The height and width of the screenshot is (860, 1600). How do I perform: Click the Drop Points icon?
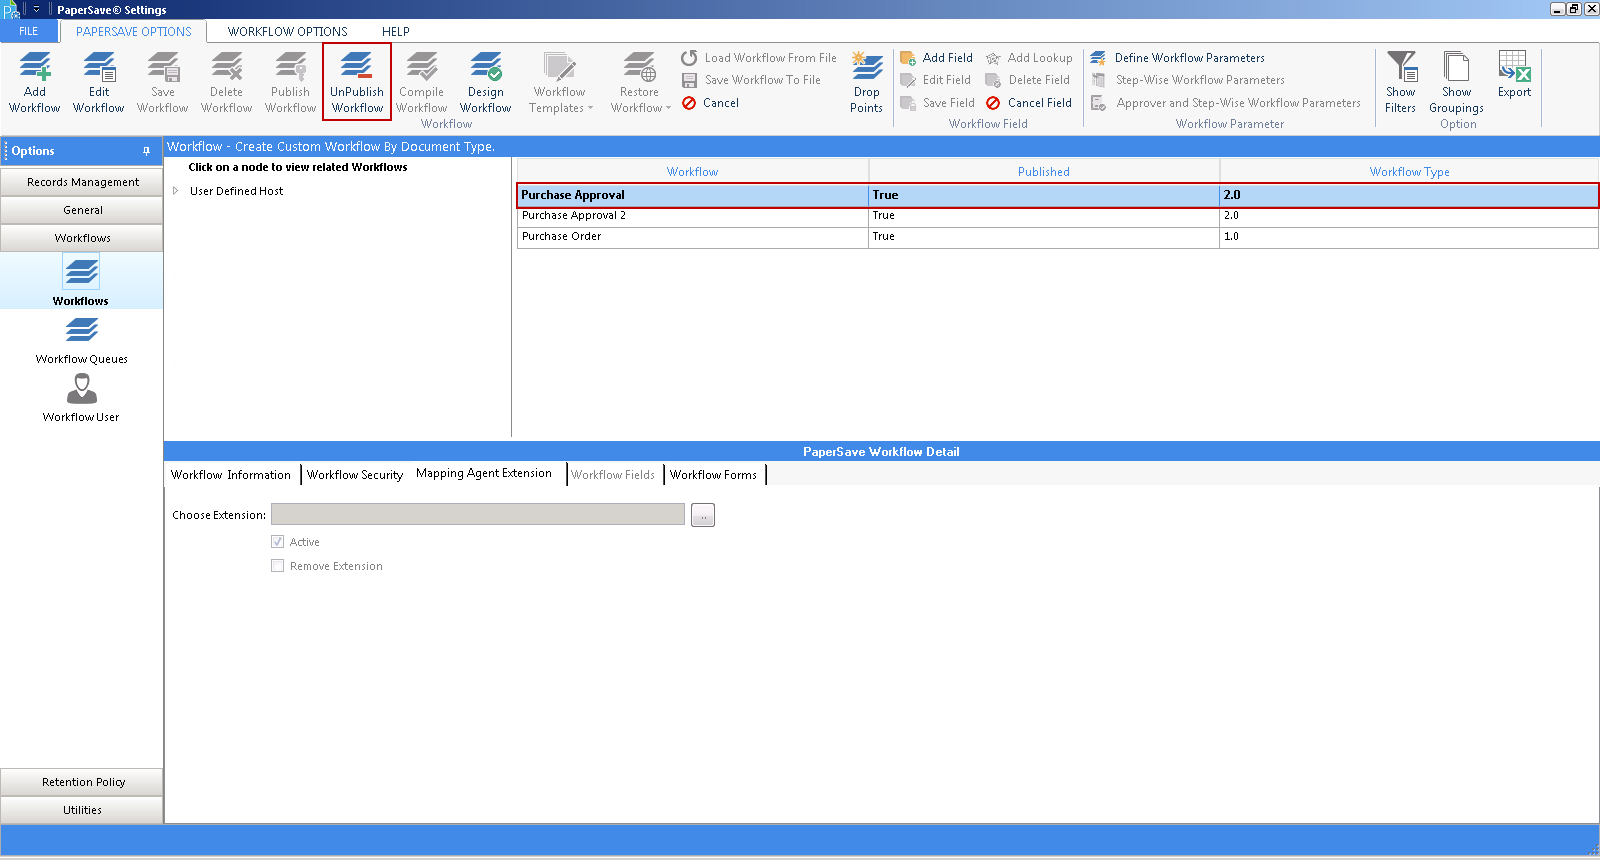[x=867, y=82]
